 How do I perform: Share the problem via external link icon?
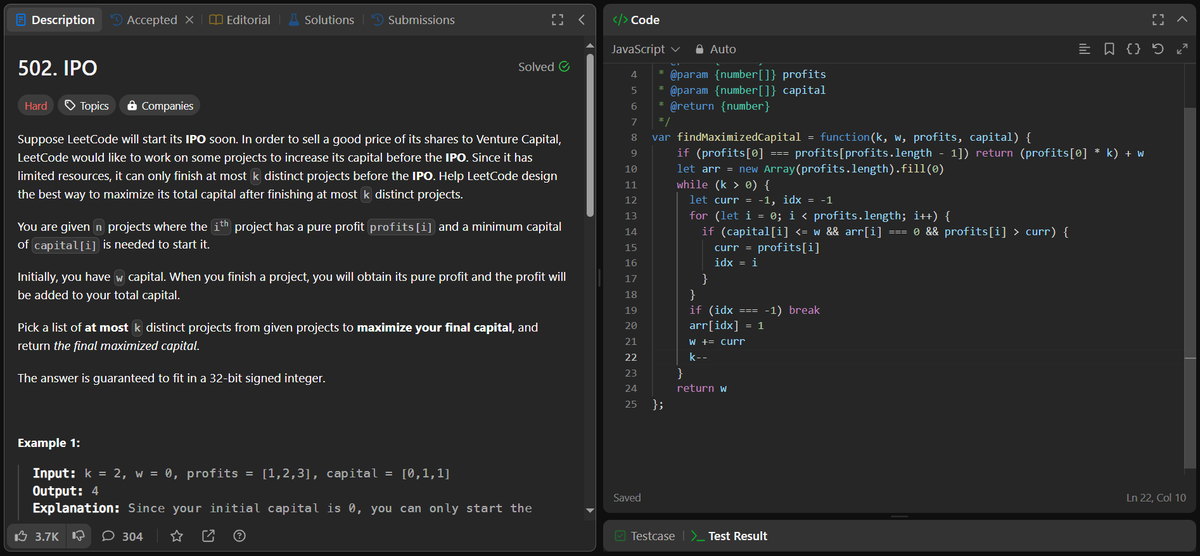tap(208, 537)
